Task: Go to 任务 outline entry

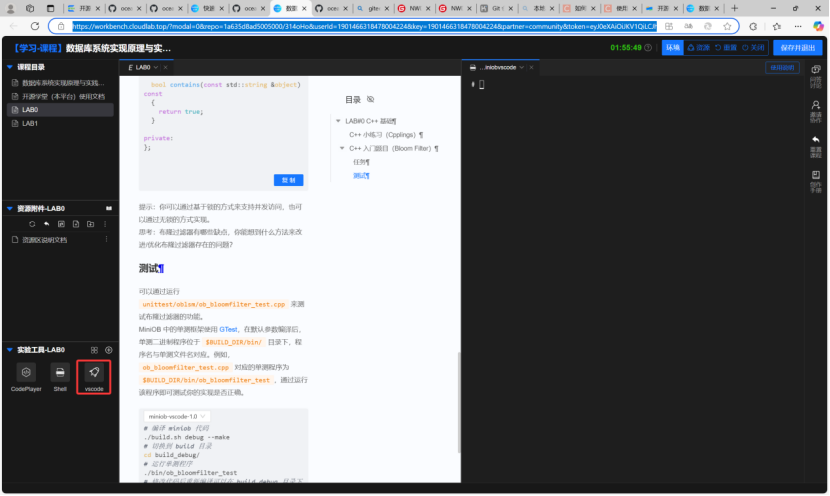Action: pyautogui.click(x=361, y=162)
